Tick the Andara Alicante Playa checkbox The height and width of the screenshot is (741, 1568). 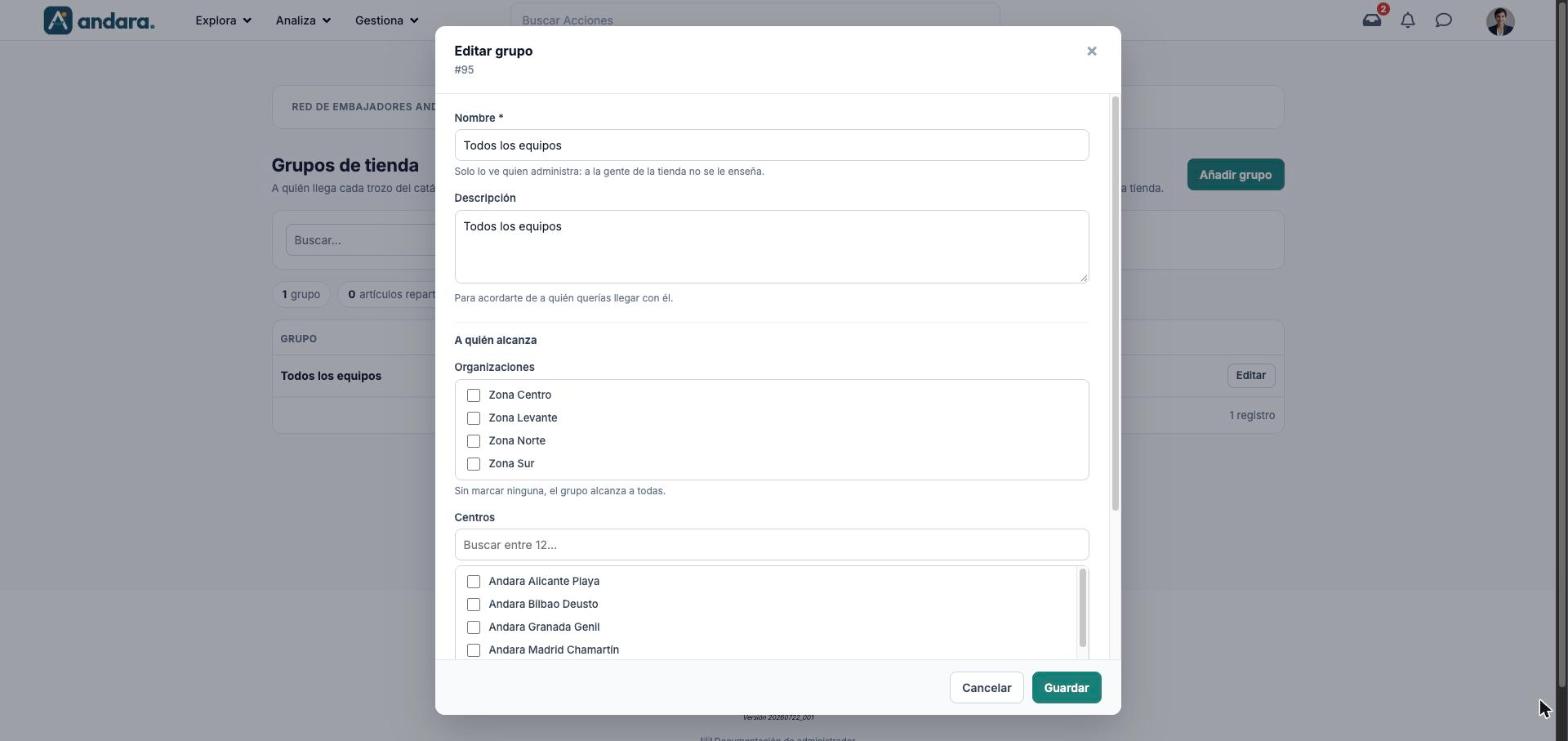(474, 581)
